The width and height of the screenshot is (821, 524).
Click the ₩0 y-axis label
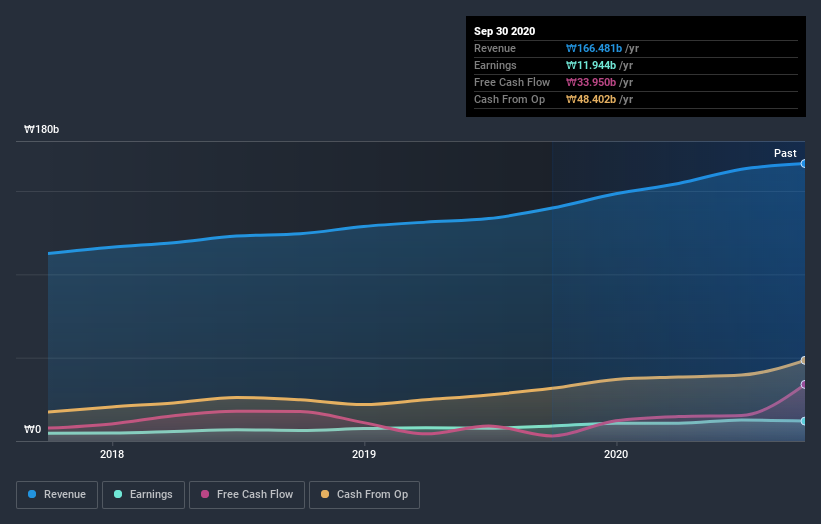(x=32, y=429)
